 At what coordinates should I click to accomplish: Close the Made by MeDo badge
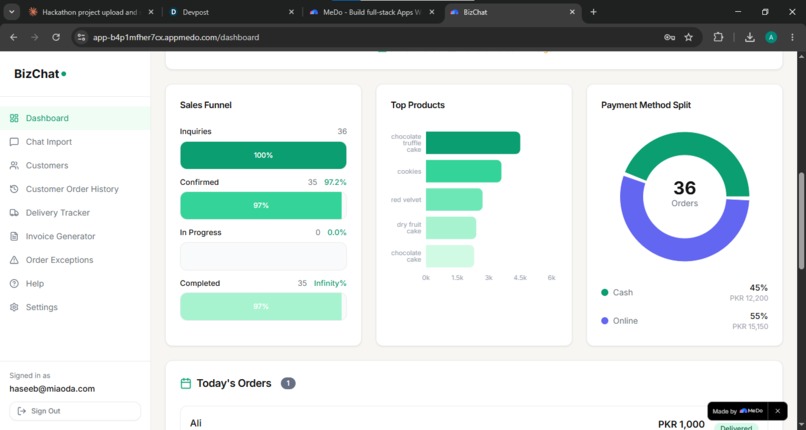778,411
